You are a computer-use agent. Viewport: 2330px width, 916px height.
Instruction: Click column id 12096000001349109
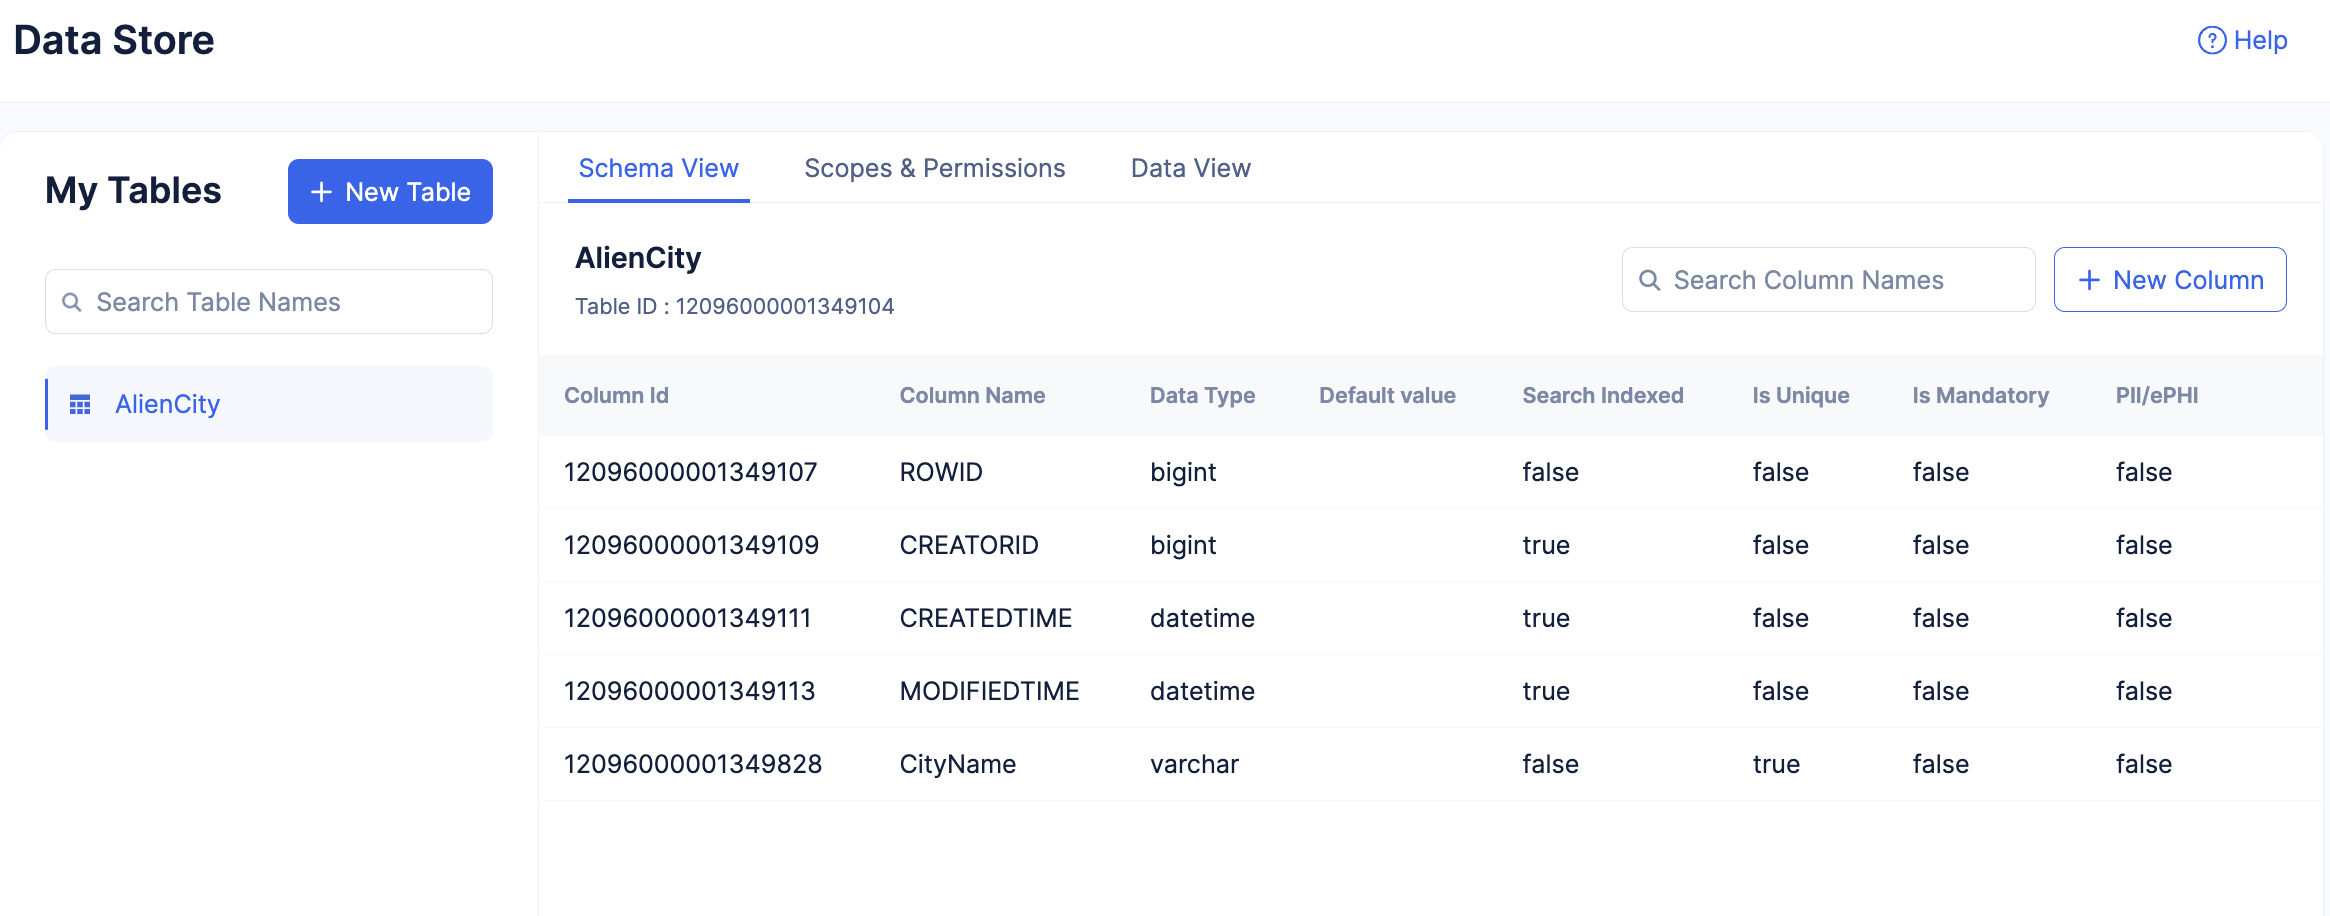(x=692, y=545)
